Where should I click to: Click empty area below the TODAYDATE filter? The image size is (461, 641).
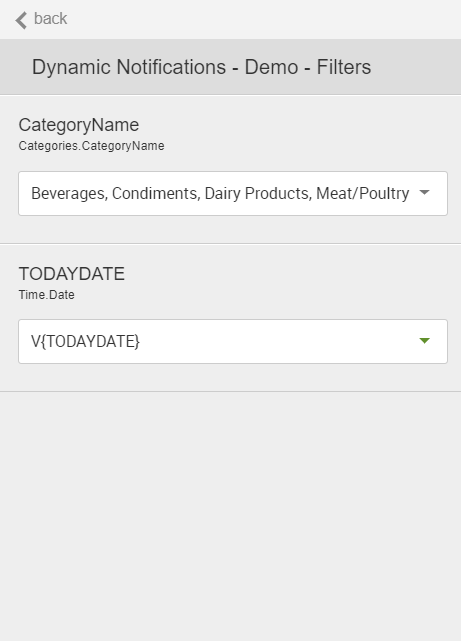pos(230,515)
